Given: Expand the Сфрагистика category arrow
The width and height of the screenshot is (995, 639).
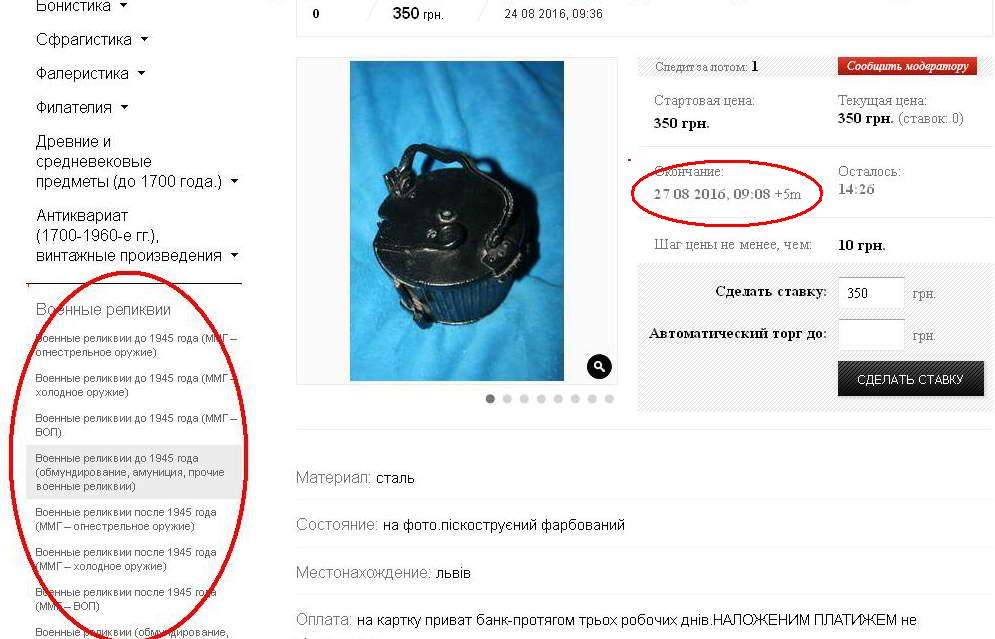Looking at the screenshot, I should click(x=145, y=39).
